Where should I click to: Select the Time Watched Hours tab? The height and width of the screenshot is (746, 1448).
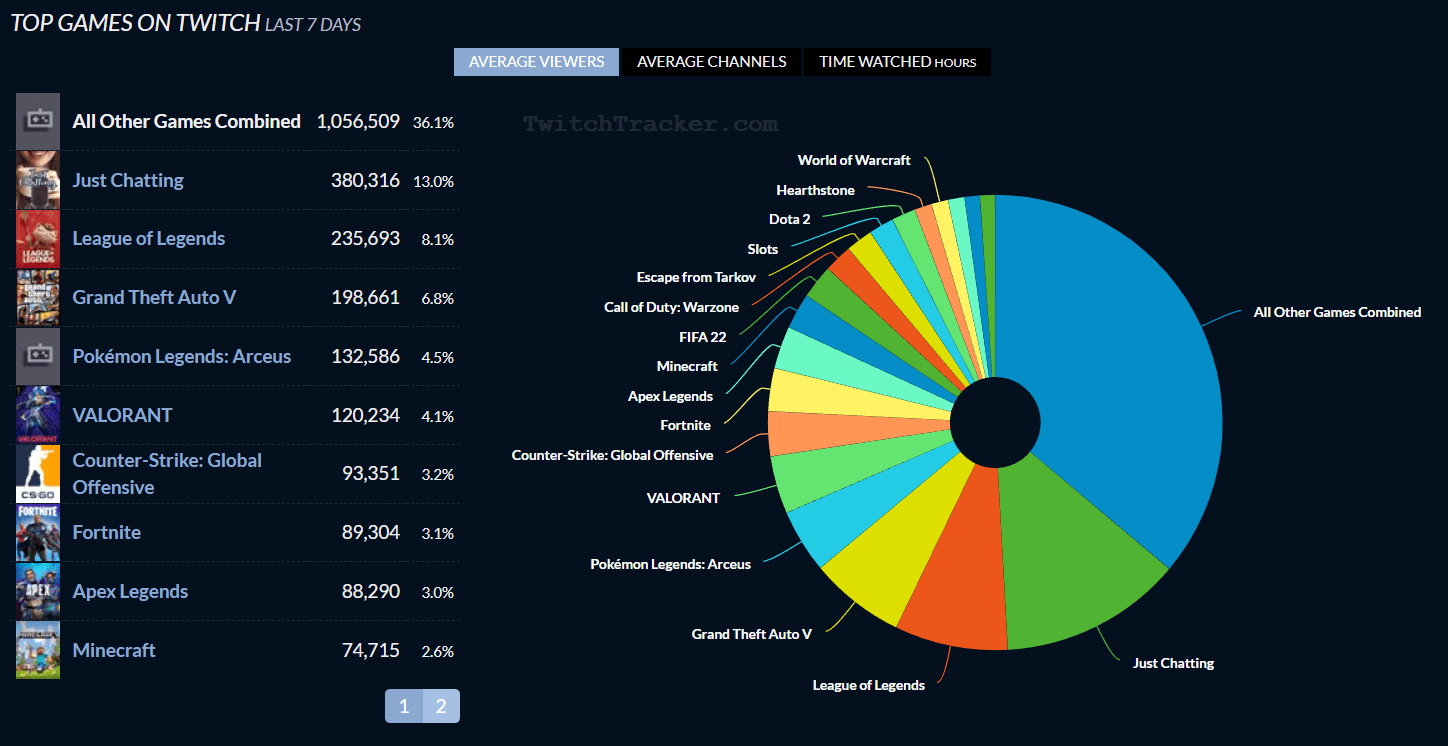pos(897,62)
